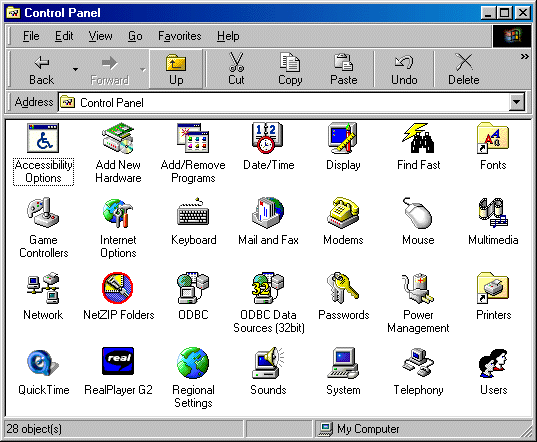Show more toolbar buttons via chevron

[x=525, y=56]
